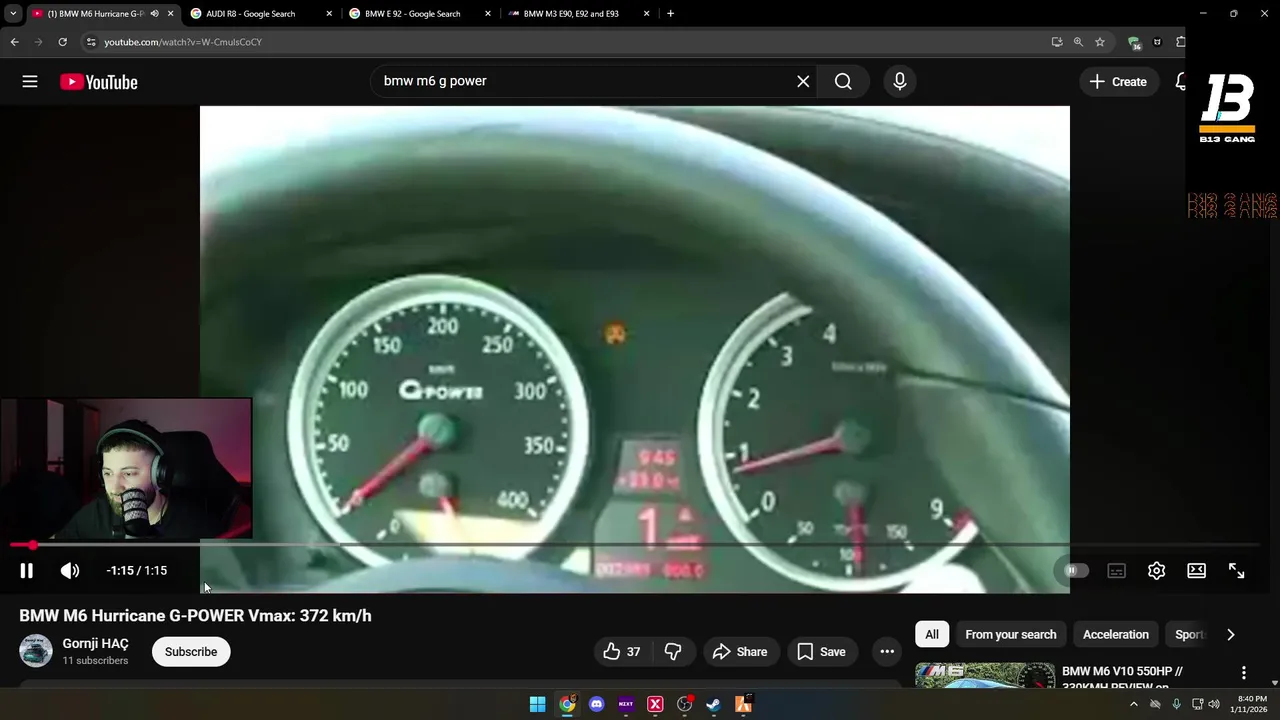This screenshot has height=720, width=1280.
Task: Save video to a playlist
Action: point(821,652)
